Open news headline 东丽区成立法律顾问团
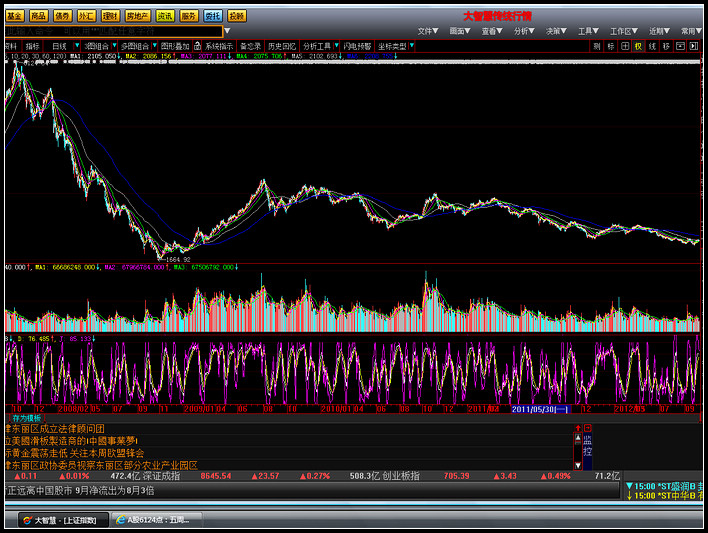This screenshot has height=533, width=708. tap(55, 429)
